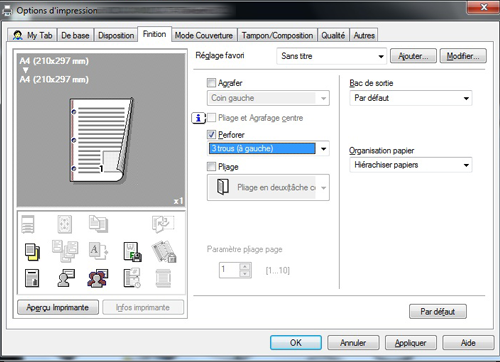The width and height of the screenshot is (500, 362).
Task: Click the document with clock icon
Action: 132,278
